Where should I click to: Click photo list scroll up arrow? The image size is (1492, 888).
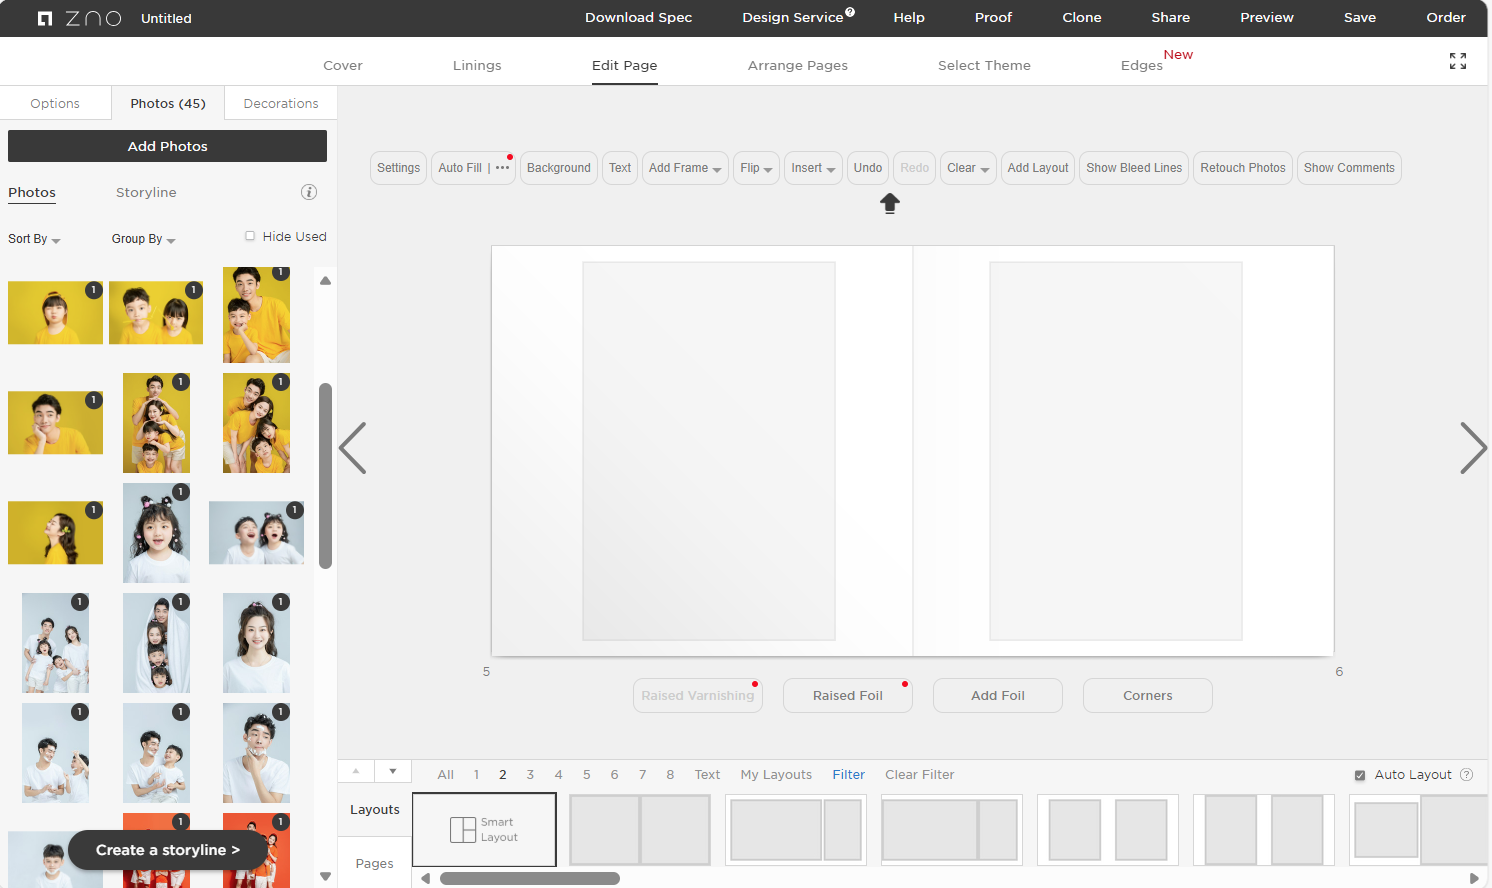tap(325, 281)
